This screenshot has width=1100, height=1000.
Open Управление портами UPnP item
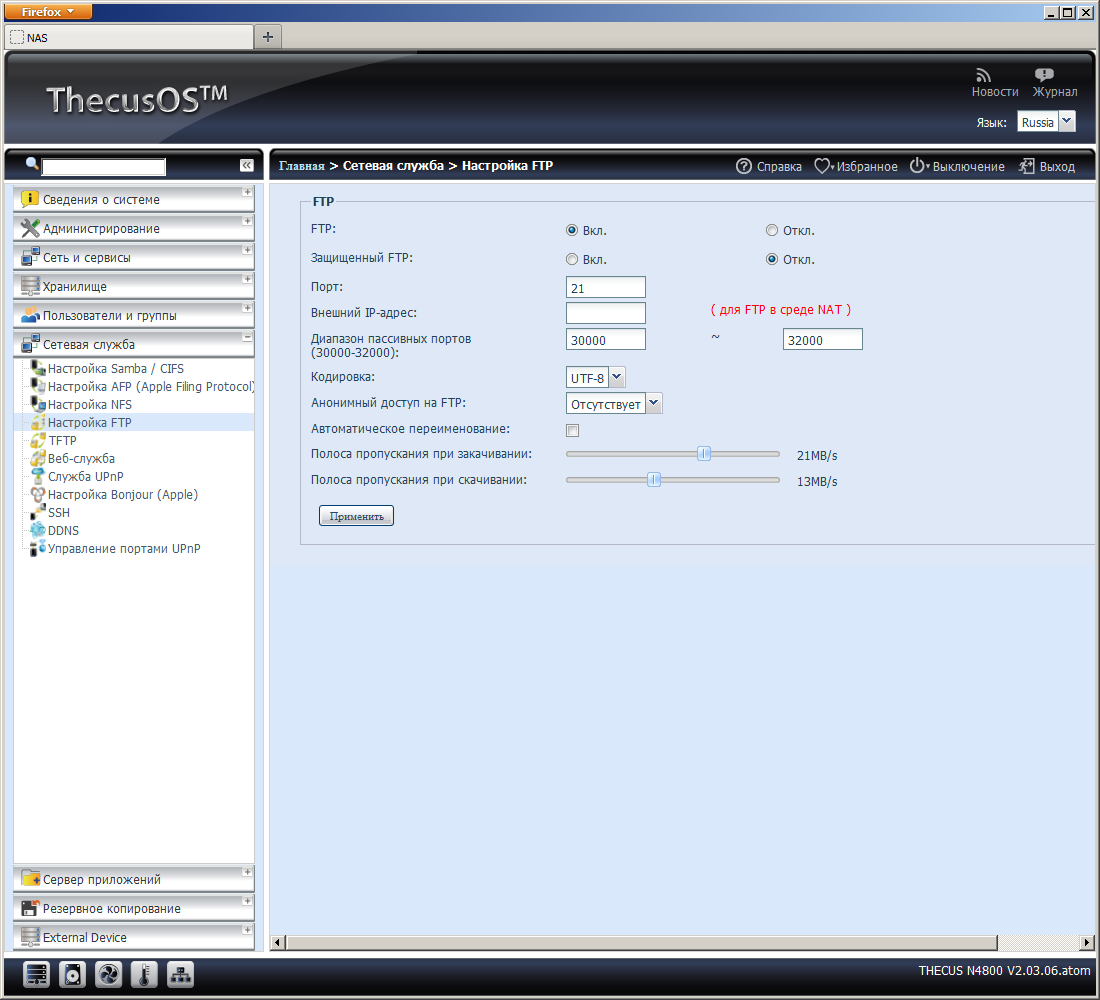click(x=124, y=548)
